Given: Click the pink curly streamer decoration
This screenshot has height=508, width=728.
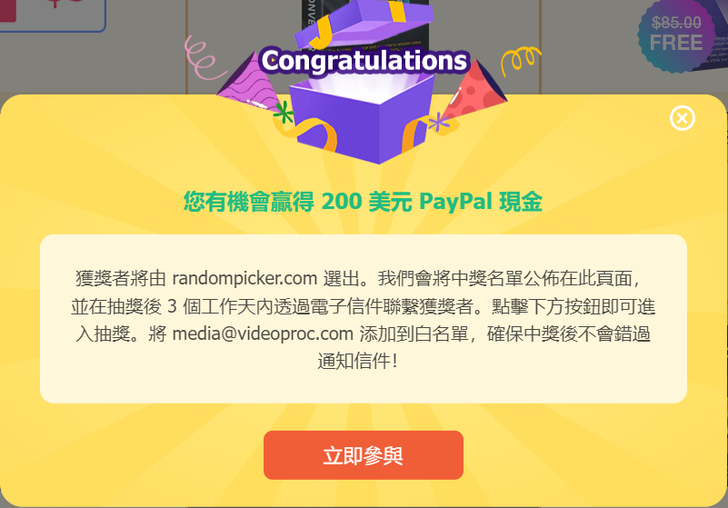Looking at the screenshot, I should (202, 58).
